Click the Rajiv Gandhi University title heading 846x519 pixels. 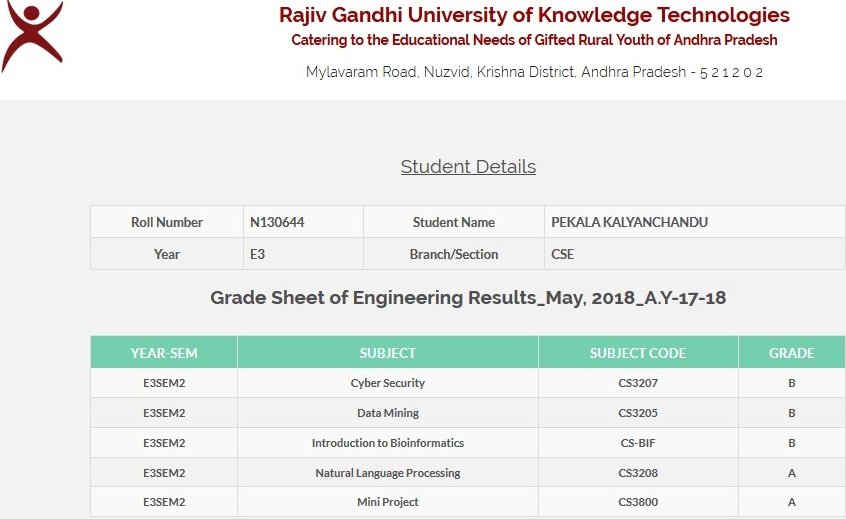coord(534,15)
